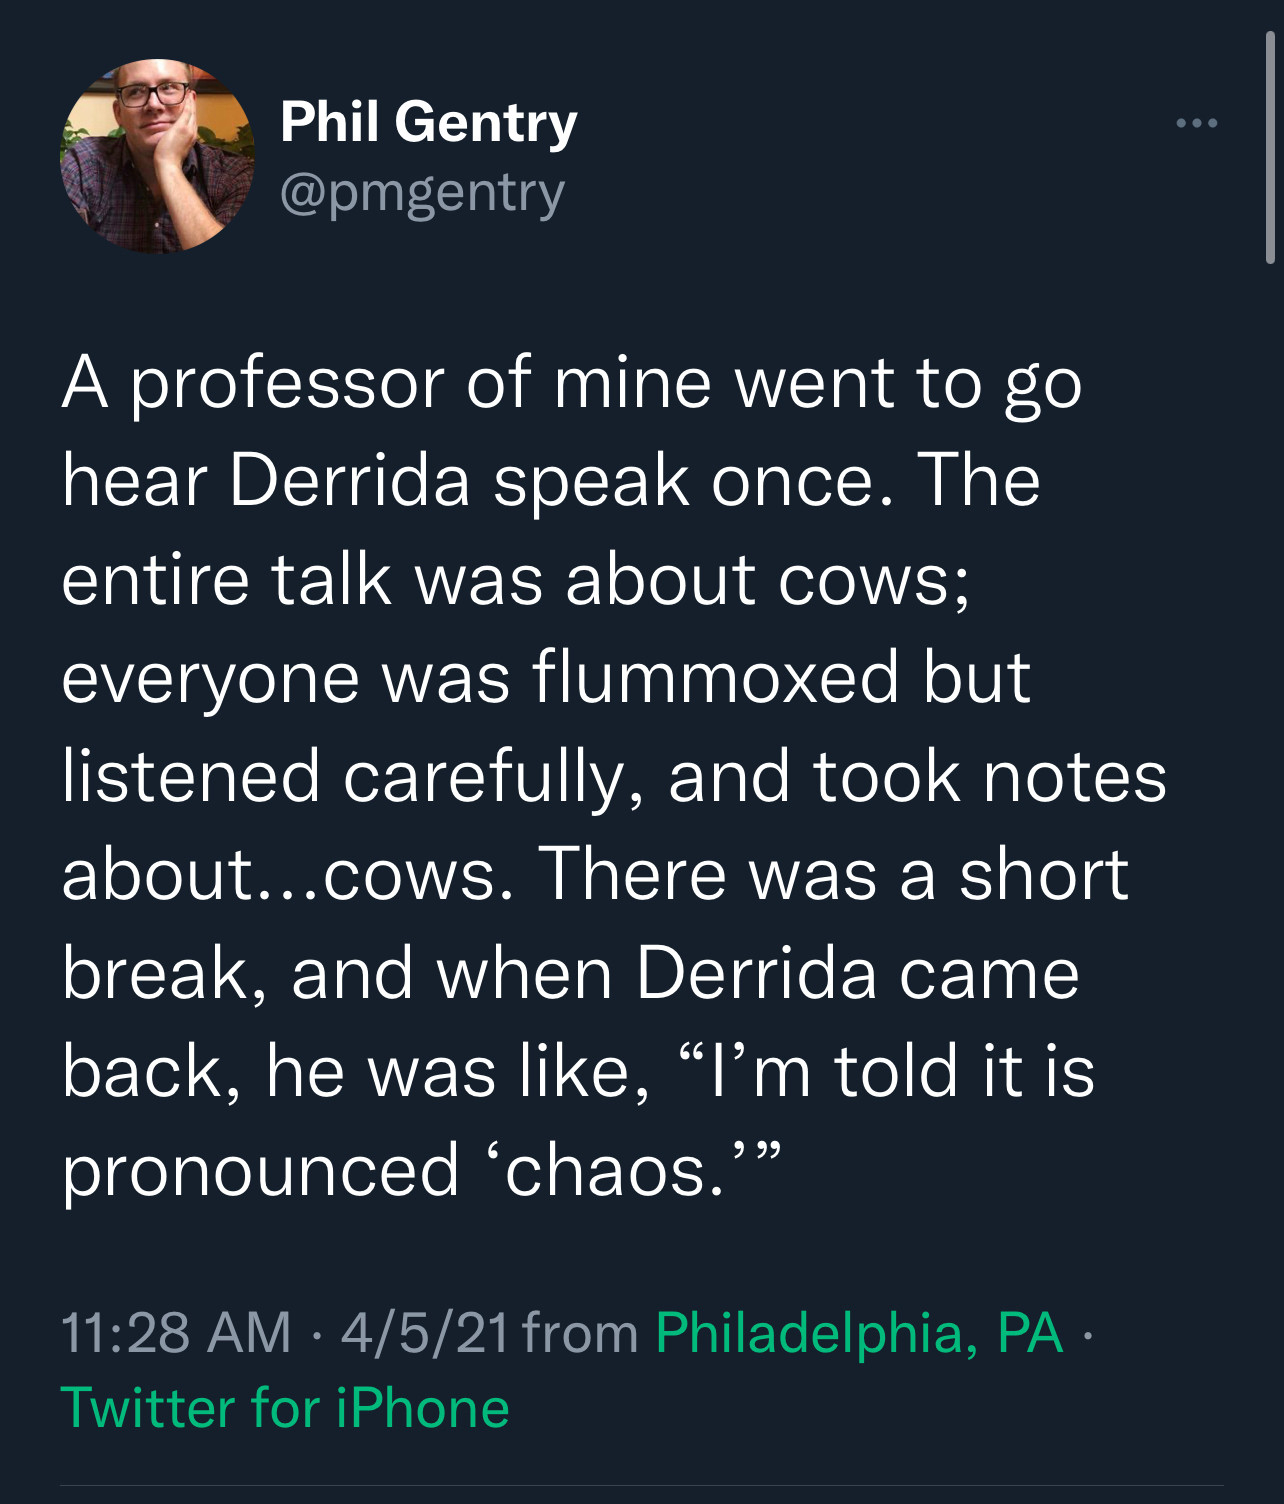Click the word 'pronounced' in the tweet
1284x1504 pixels.
(260, 1170)
